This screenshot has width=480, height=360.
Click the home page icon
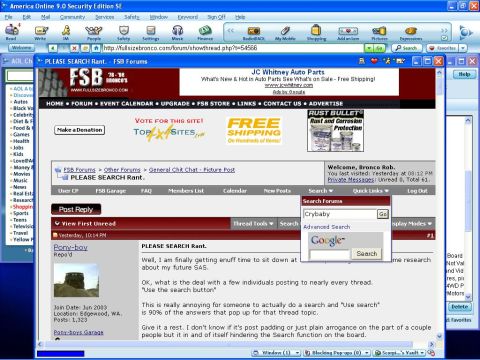click(96, 48)
